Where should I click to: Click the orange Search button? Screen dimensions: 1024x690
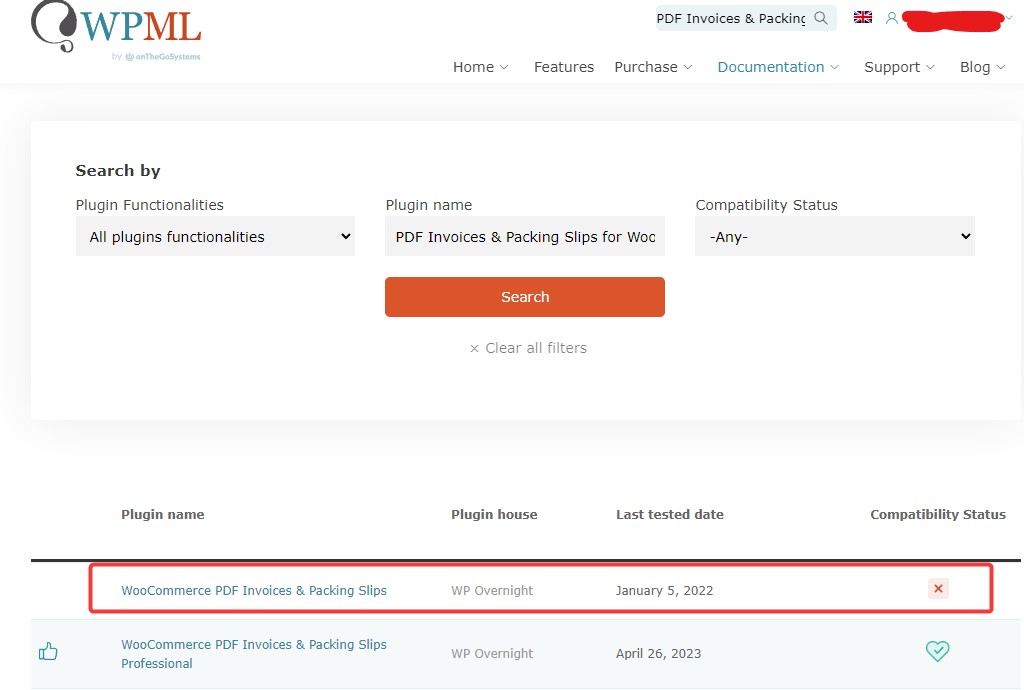[525, 297]
